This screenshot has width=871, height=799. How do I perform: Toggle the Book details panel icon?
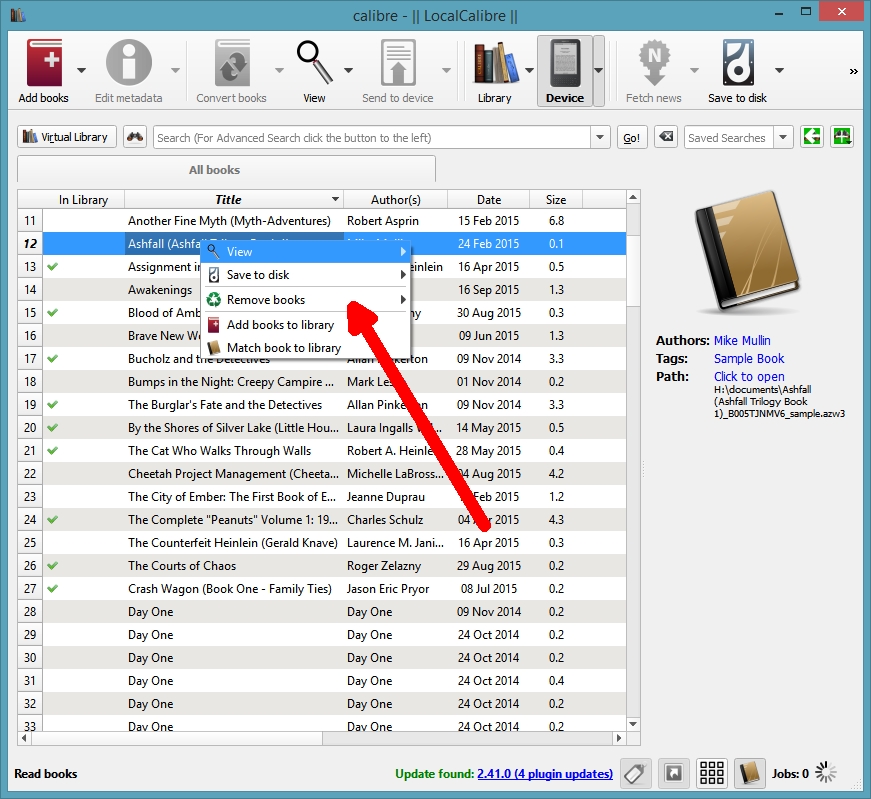pyautogui.click(x=749, y=773)
